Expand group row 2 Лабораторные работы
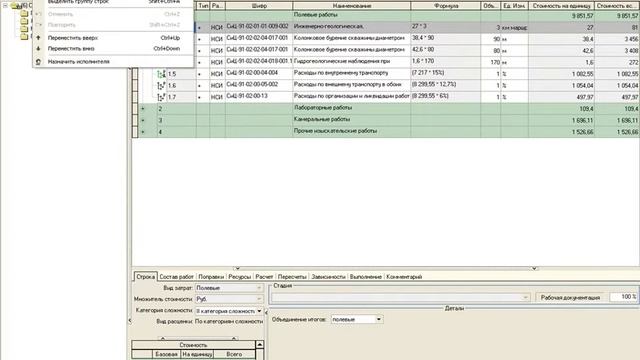 pos(143,109)
